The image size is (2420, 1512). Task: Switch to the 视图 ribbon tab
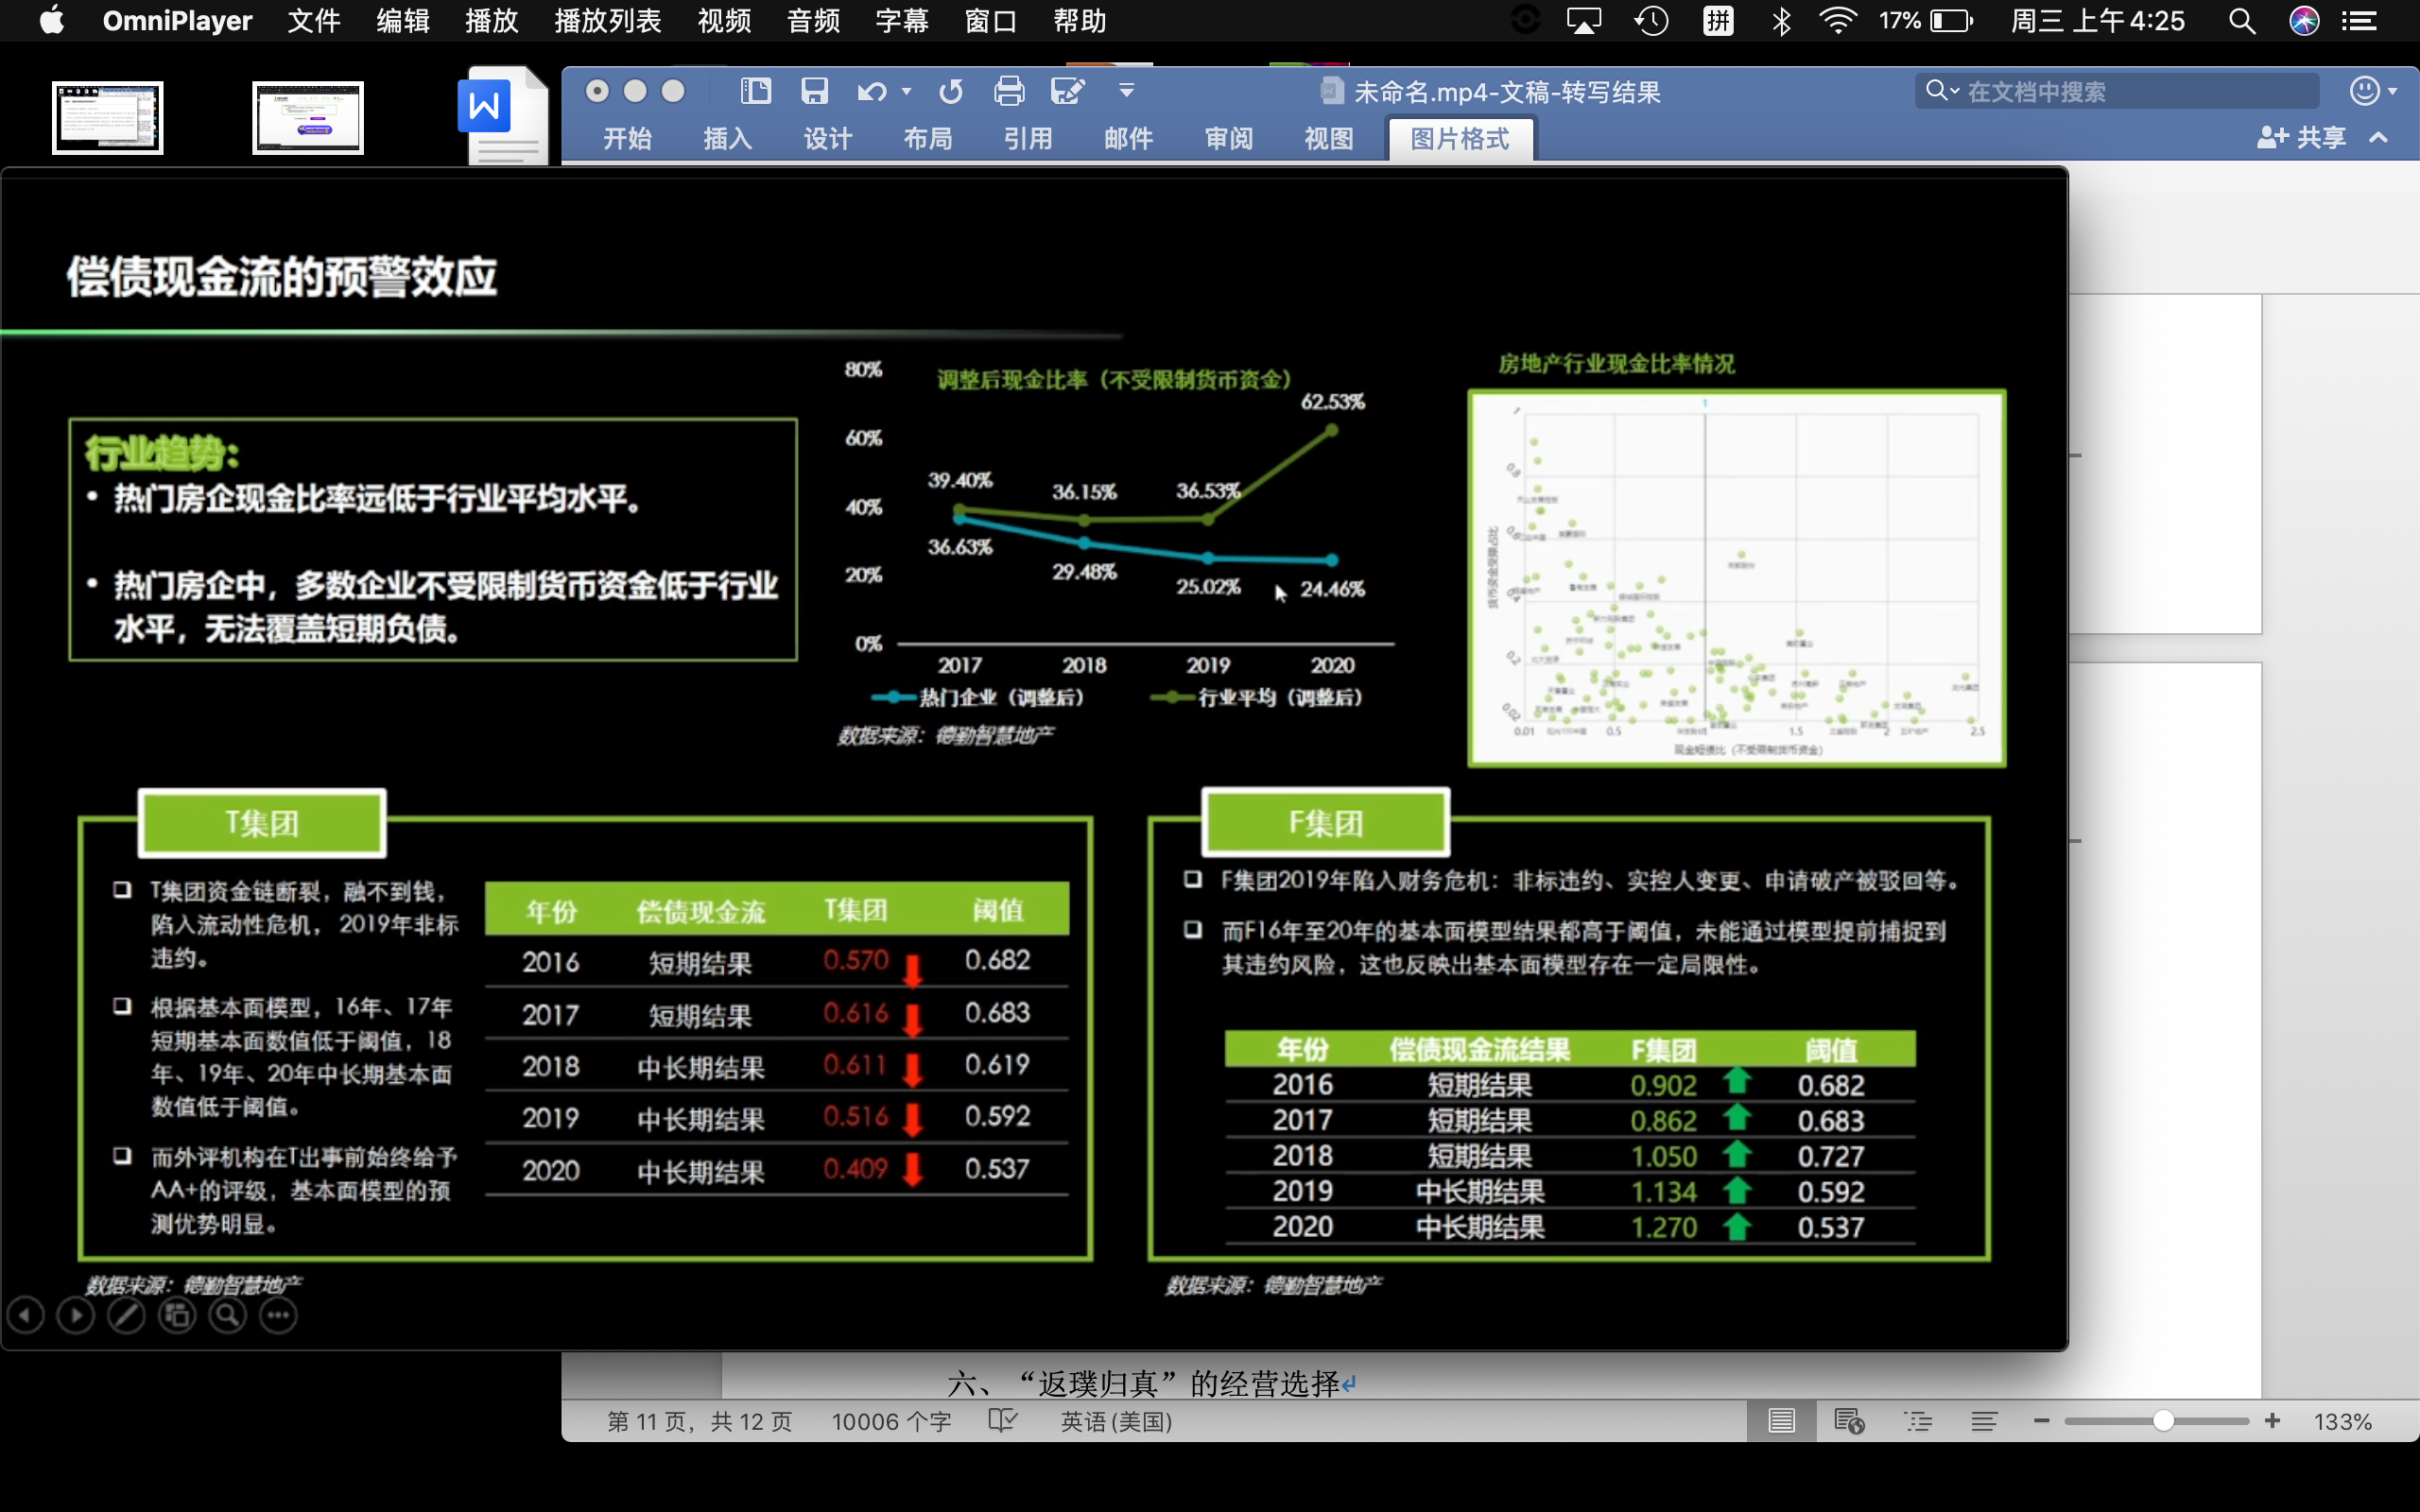pos(1329,138)
